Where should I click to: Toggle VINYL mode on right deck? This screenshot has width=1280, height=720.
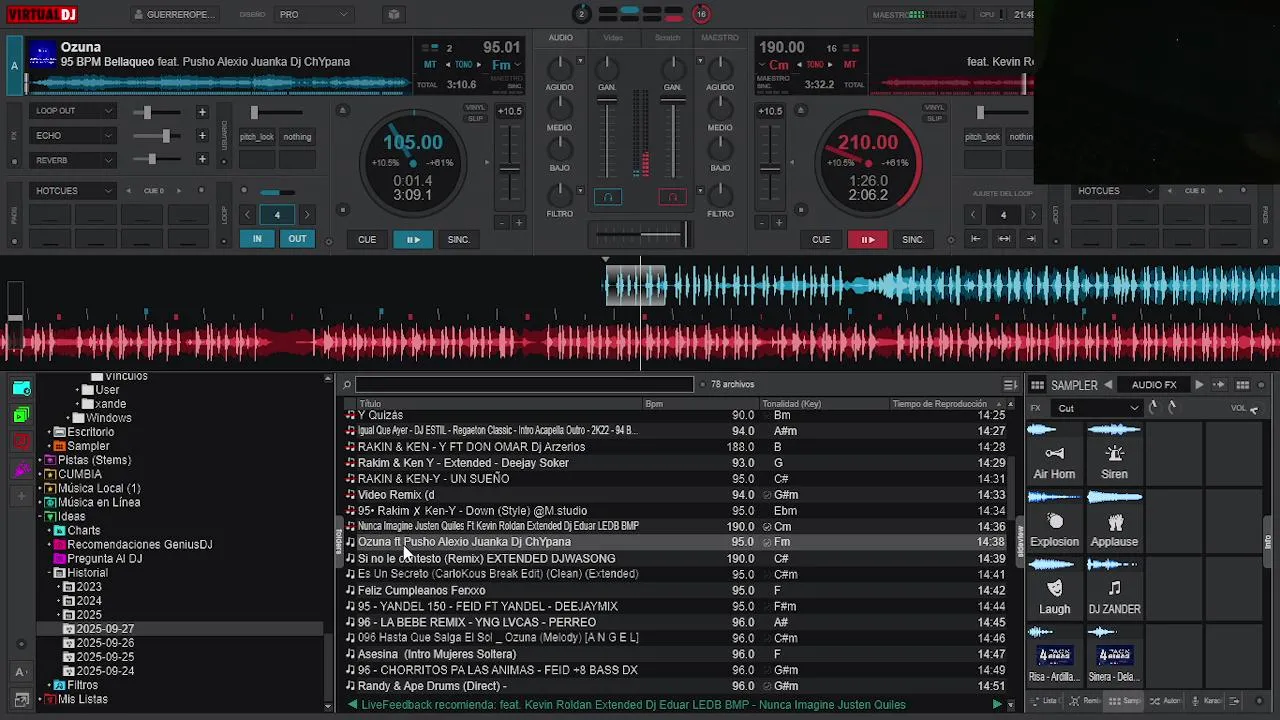point(934,108)
